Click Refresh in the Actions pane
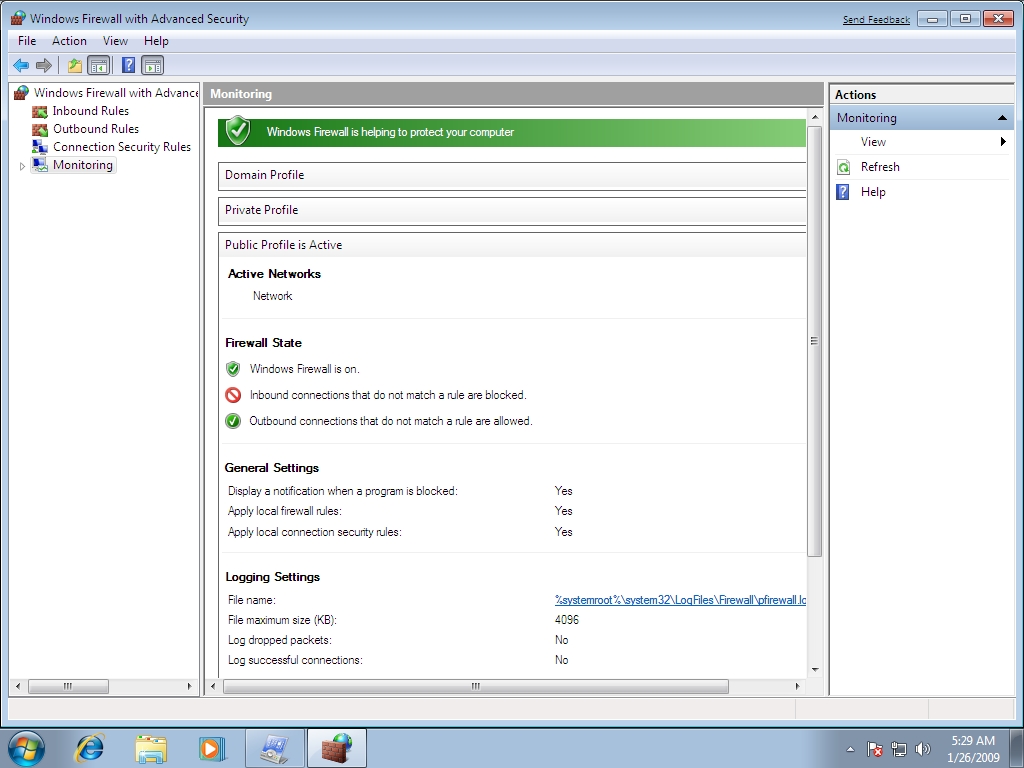 pyautogui.click(x=880, y=167)
